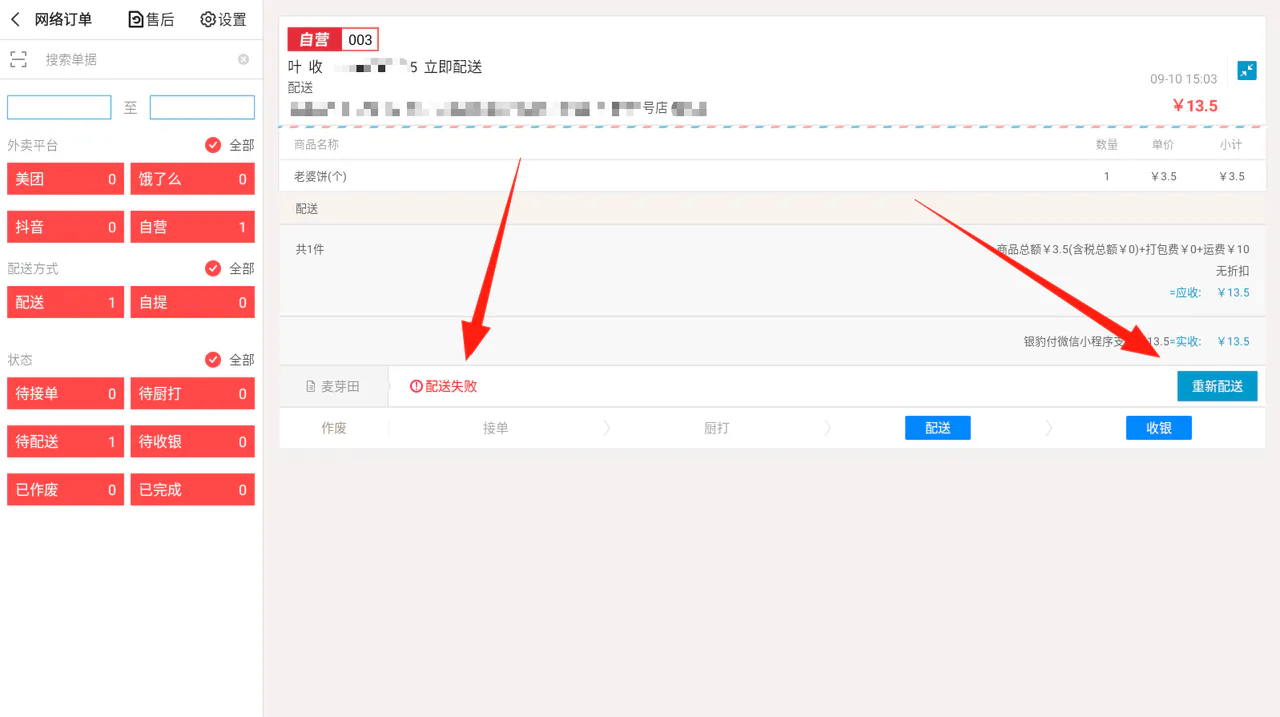The image size is (1280, 717).
Task: Open 设置 gear settings
Action: coord(208,20)
